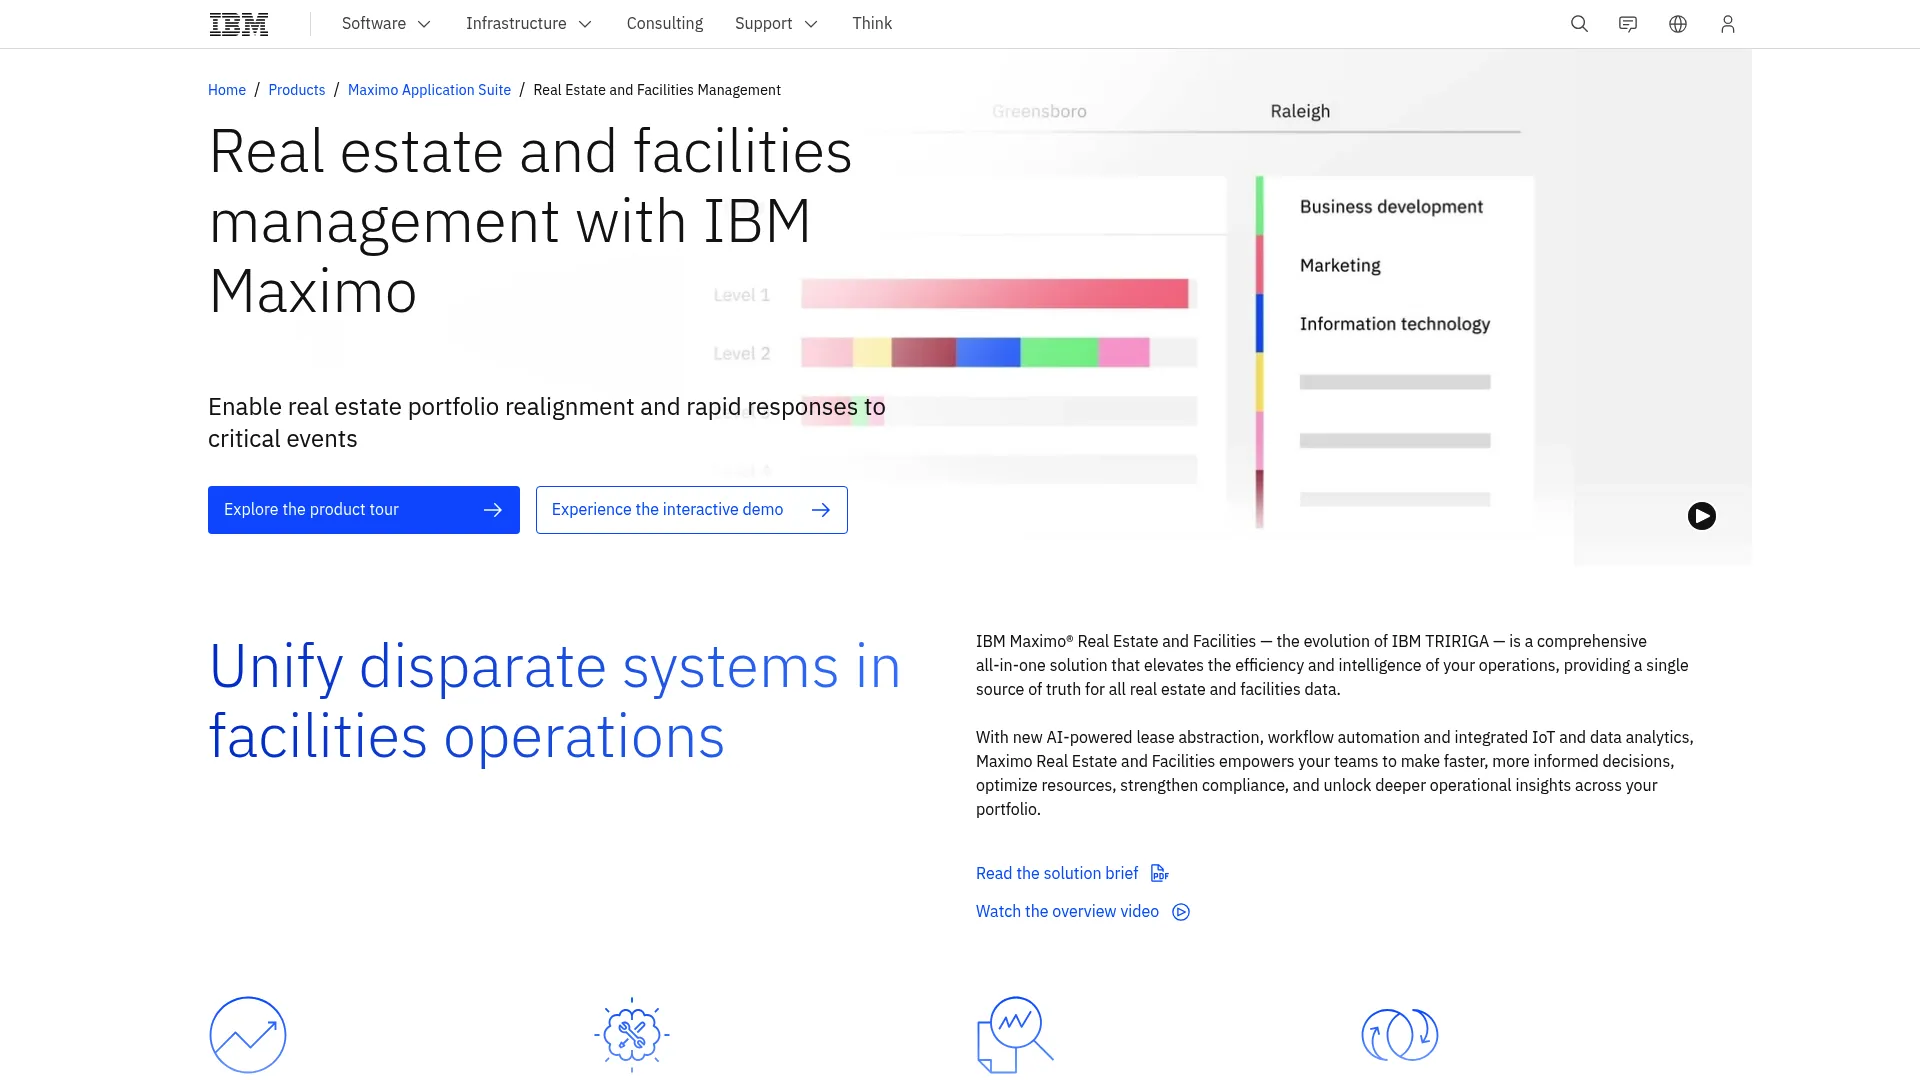Open the search icon in header

[1579, 24]
